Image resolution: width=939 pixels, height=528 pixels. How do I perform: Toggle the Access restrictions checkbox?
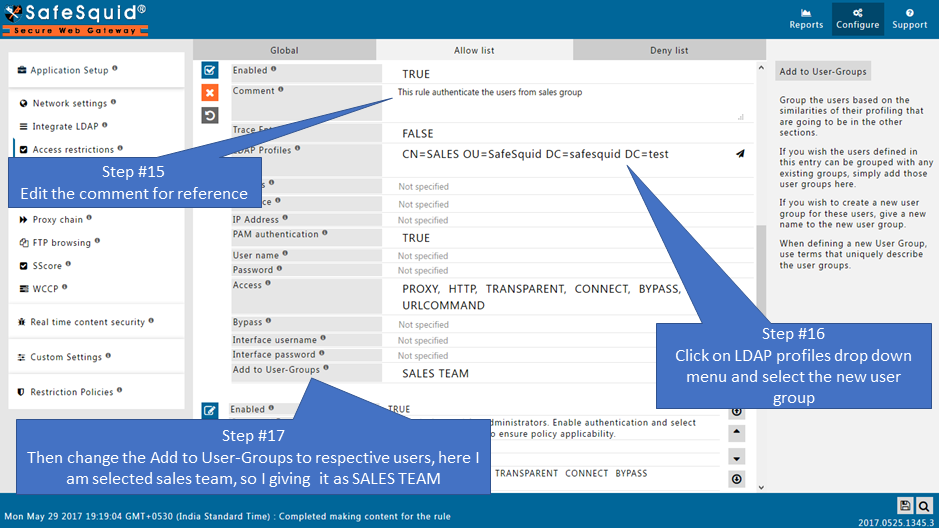click(23, 150)
